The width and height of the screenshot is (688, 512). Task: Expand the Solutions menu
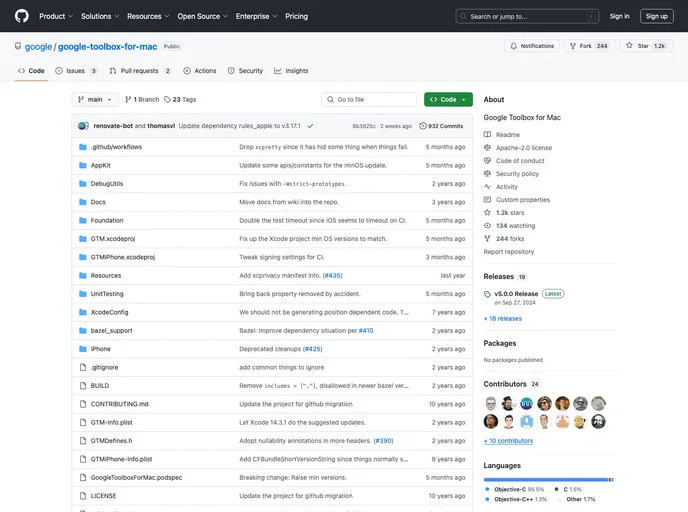pyautogui.click(x=100, y=16)
